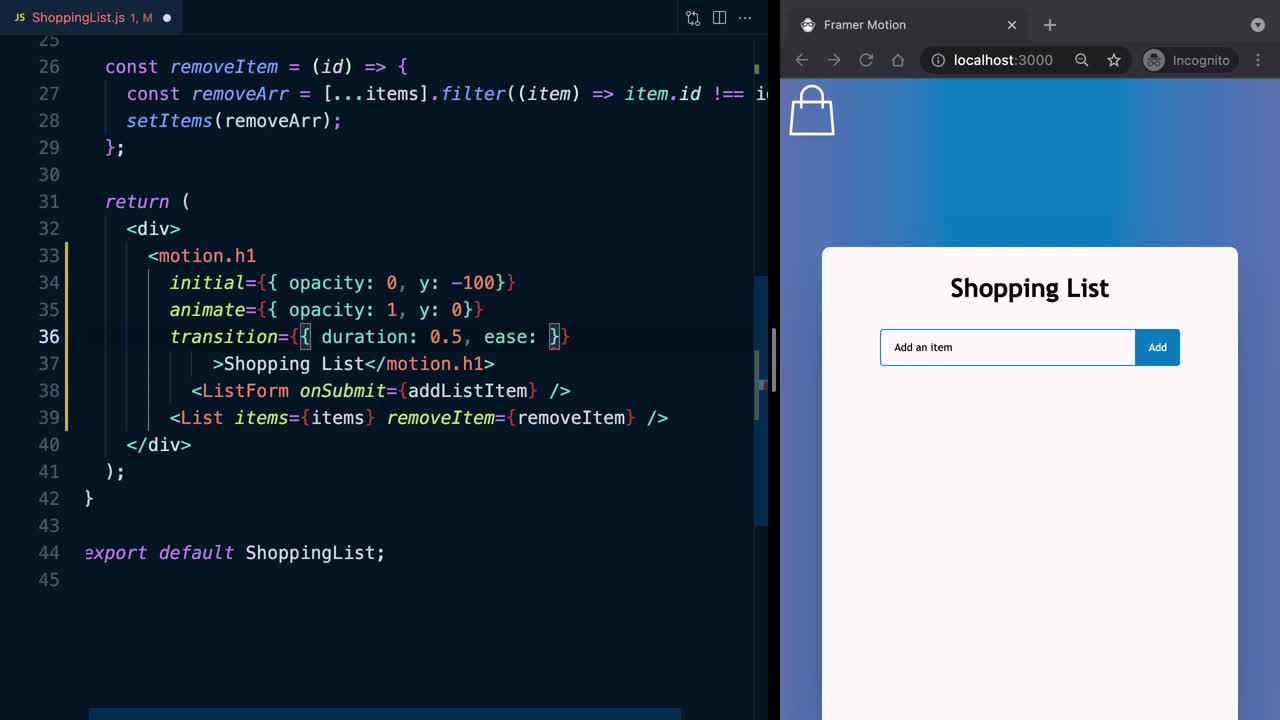Click the browser forward arrow
This screenshot has height=720, width=1280.
[834, 60]
